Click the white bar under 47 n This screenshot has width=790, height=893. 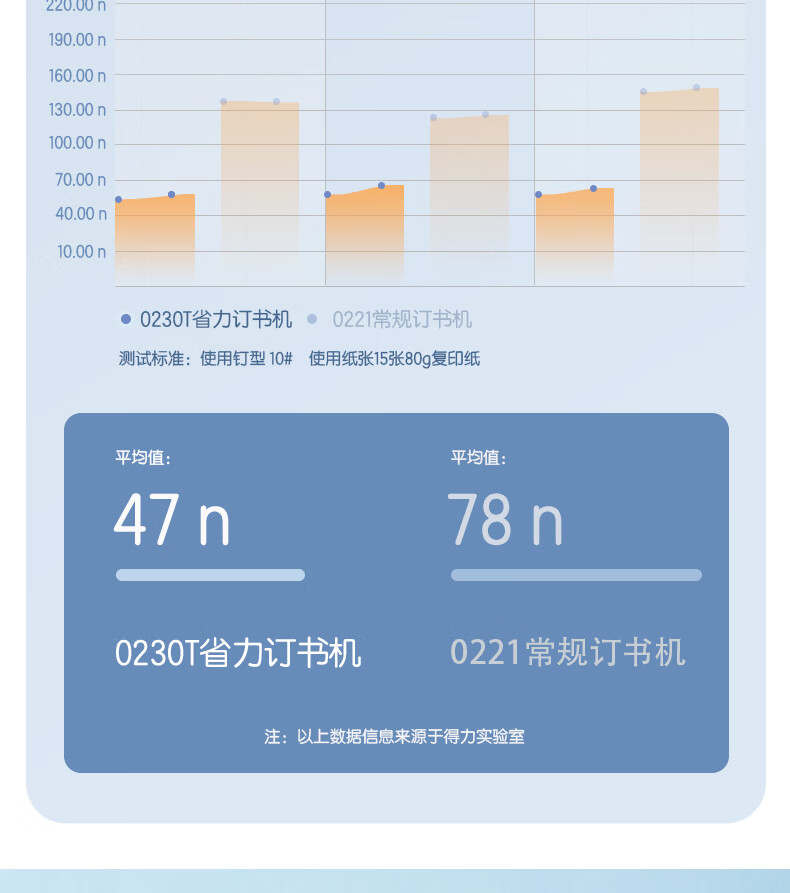coord(210,575)
